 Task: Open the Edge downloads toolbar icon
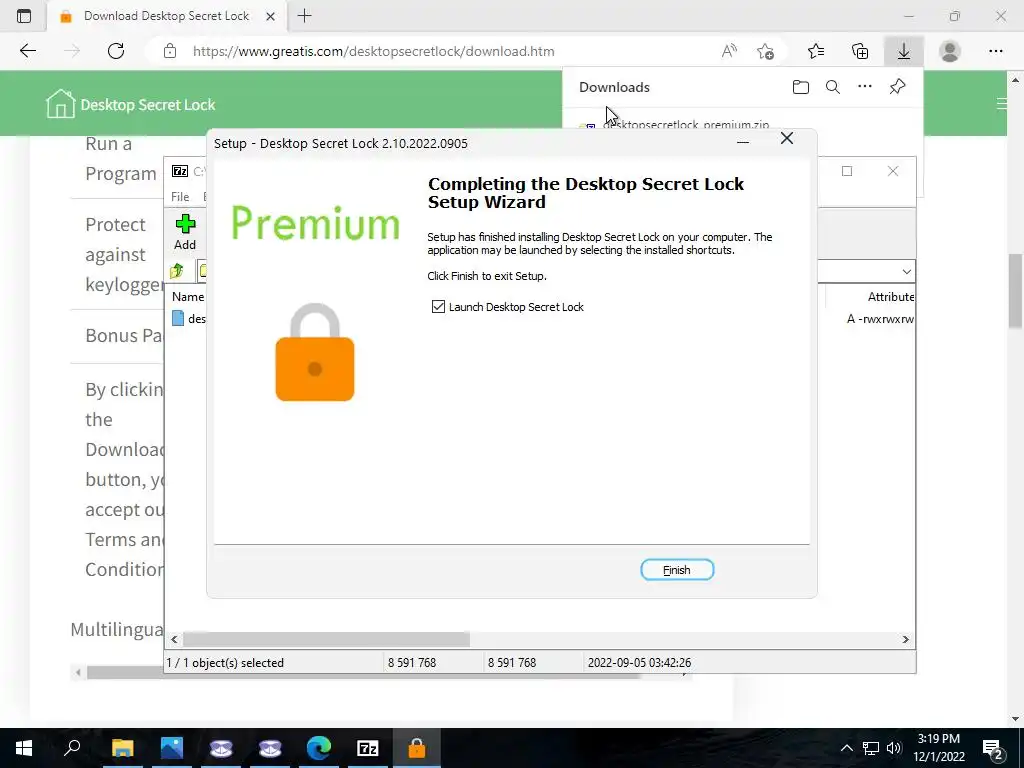point(904,51)
